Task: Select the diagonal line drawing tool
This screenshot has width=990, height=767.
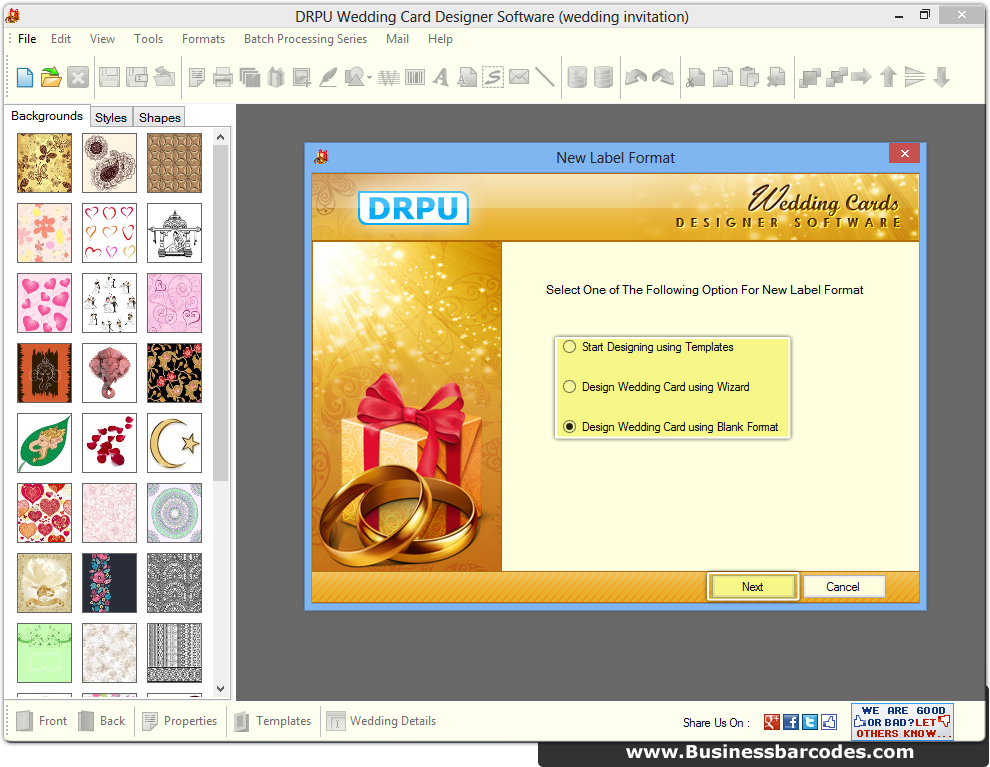Action: [x=544, y=78]
